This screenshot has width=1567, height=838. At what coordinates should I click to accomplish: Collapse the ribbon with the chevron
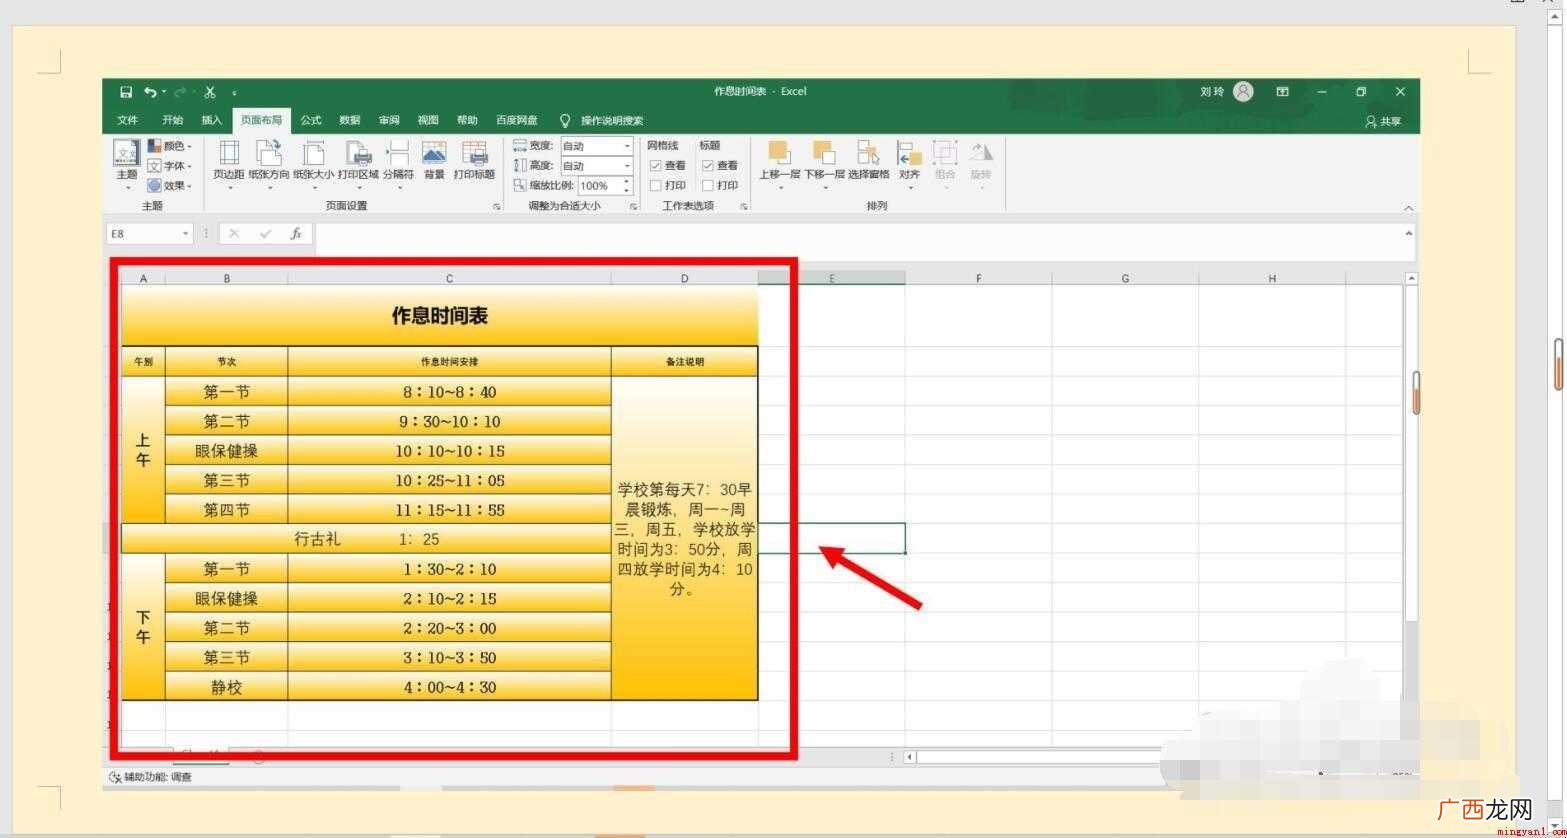[1408, 208]
